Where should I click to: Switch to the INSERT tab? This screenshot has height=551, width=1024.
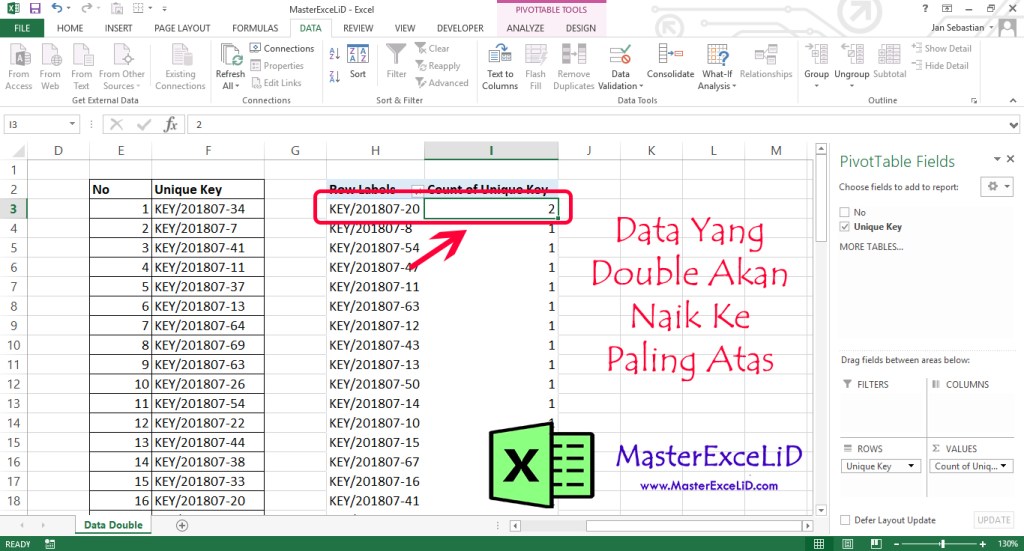[x=118, y=28]
